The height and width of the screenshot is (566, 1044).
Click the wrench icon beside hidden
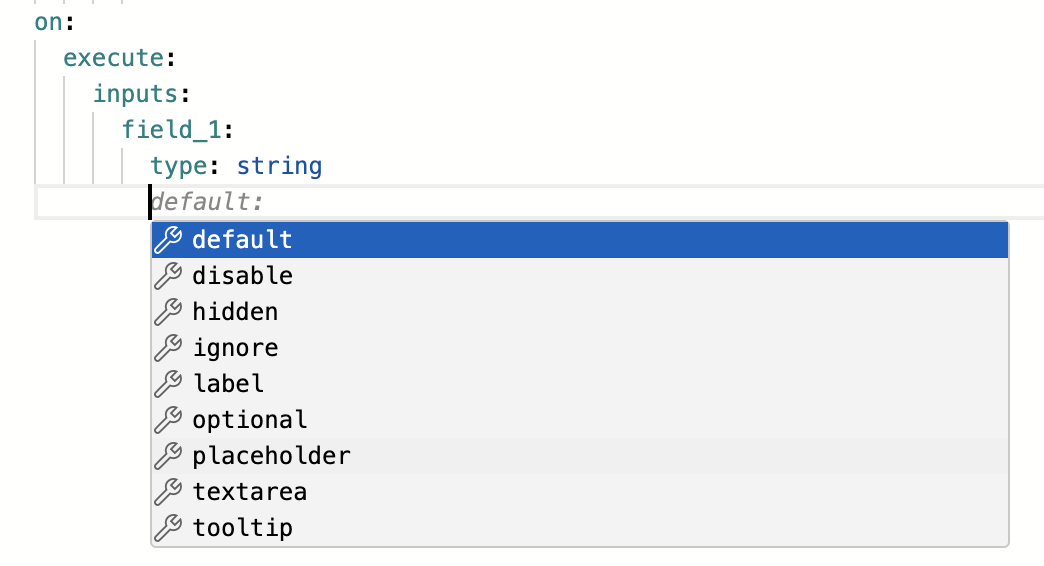pyautogui.click(x=169, y=312)
